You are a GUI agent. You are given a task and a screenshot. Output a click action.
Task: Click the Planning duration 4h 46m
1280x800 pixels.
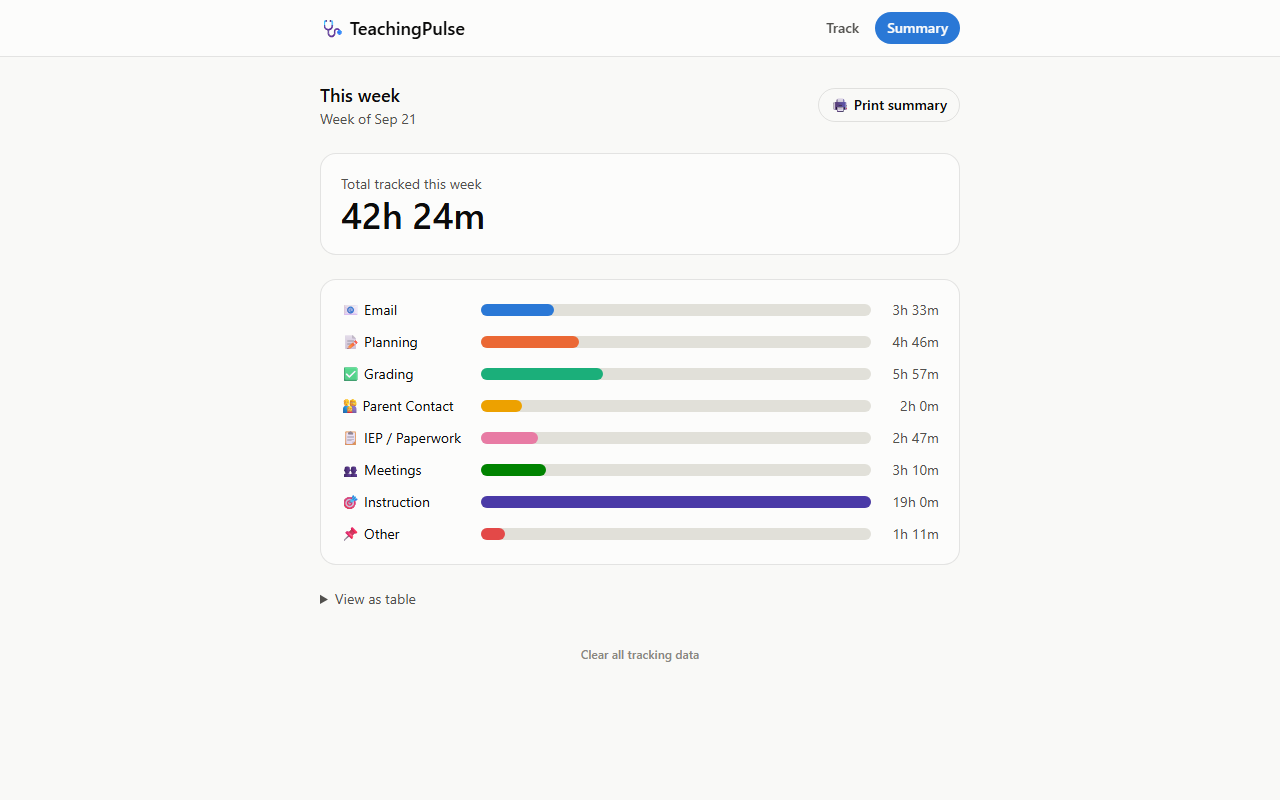point(916,342)
